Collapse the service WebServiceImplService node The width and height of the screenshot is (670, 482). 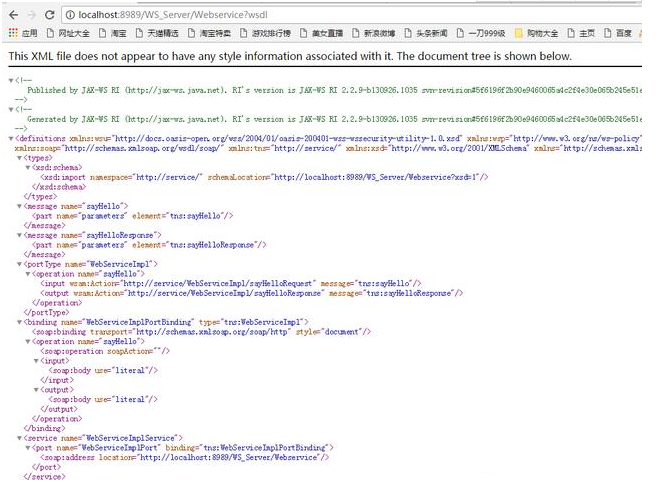[19, 438]
